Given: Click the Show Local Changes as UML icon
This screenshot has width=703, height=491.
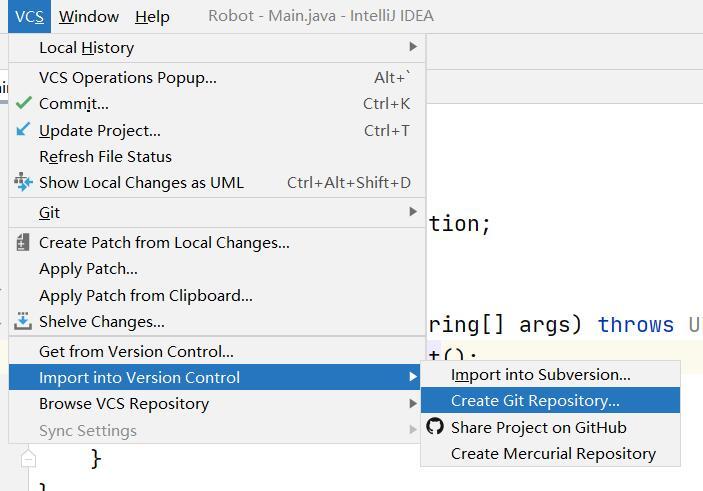Looking at the screenshot, I should [x=23, y=182].
